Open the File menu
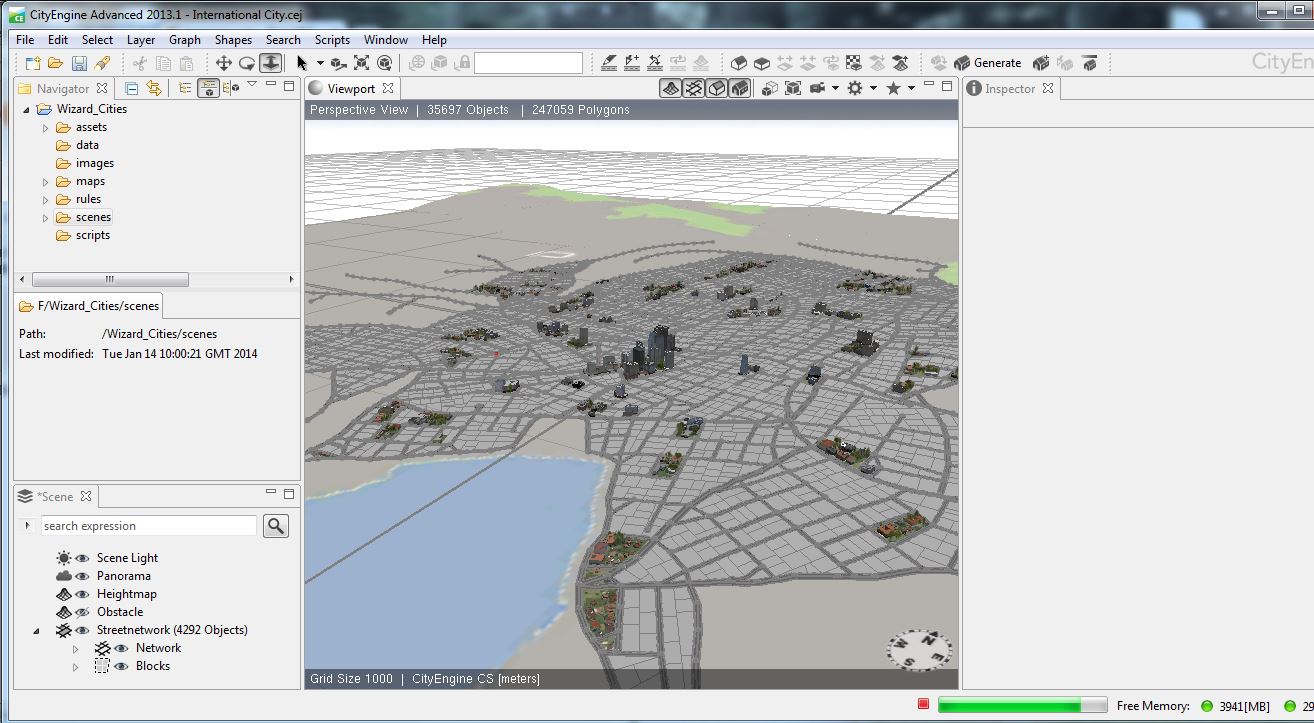 click(x=25, y=40)
